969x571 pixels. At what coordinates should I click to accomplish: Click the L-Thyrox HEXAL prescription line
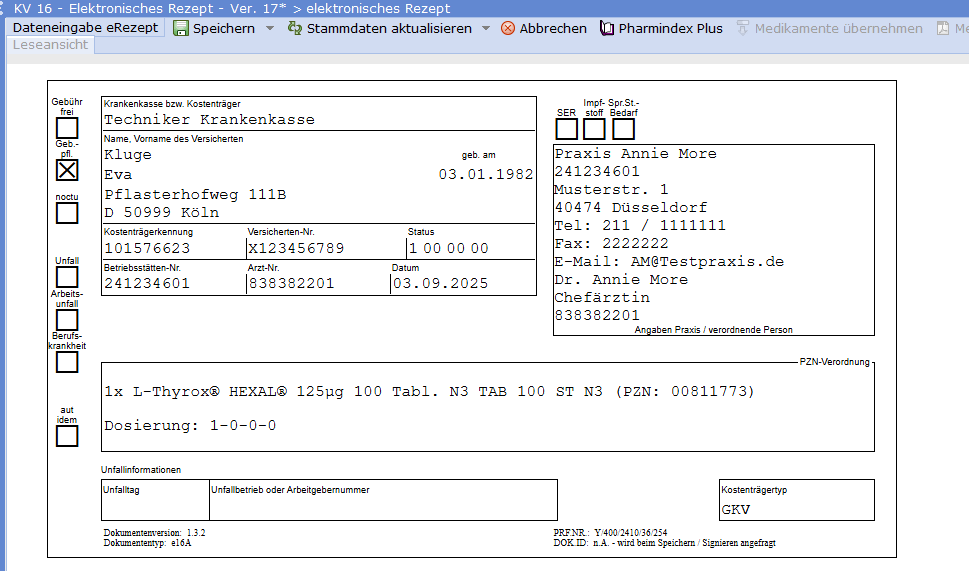tap(429, 391)
